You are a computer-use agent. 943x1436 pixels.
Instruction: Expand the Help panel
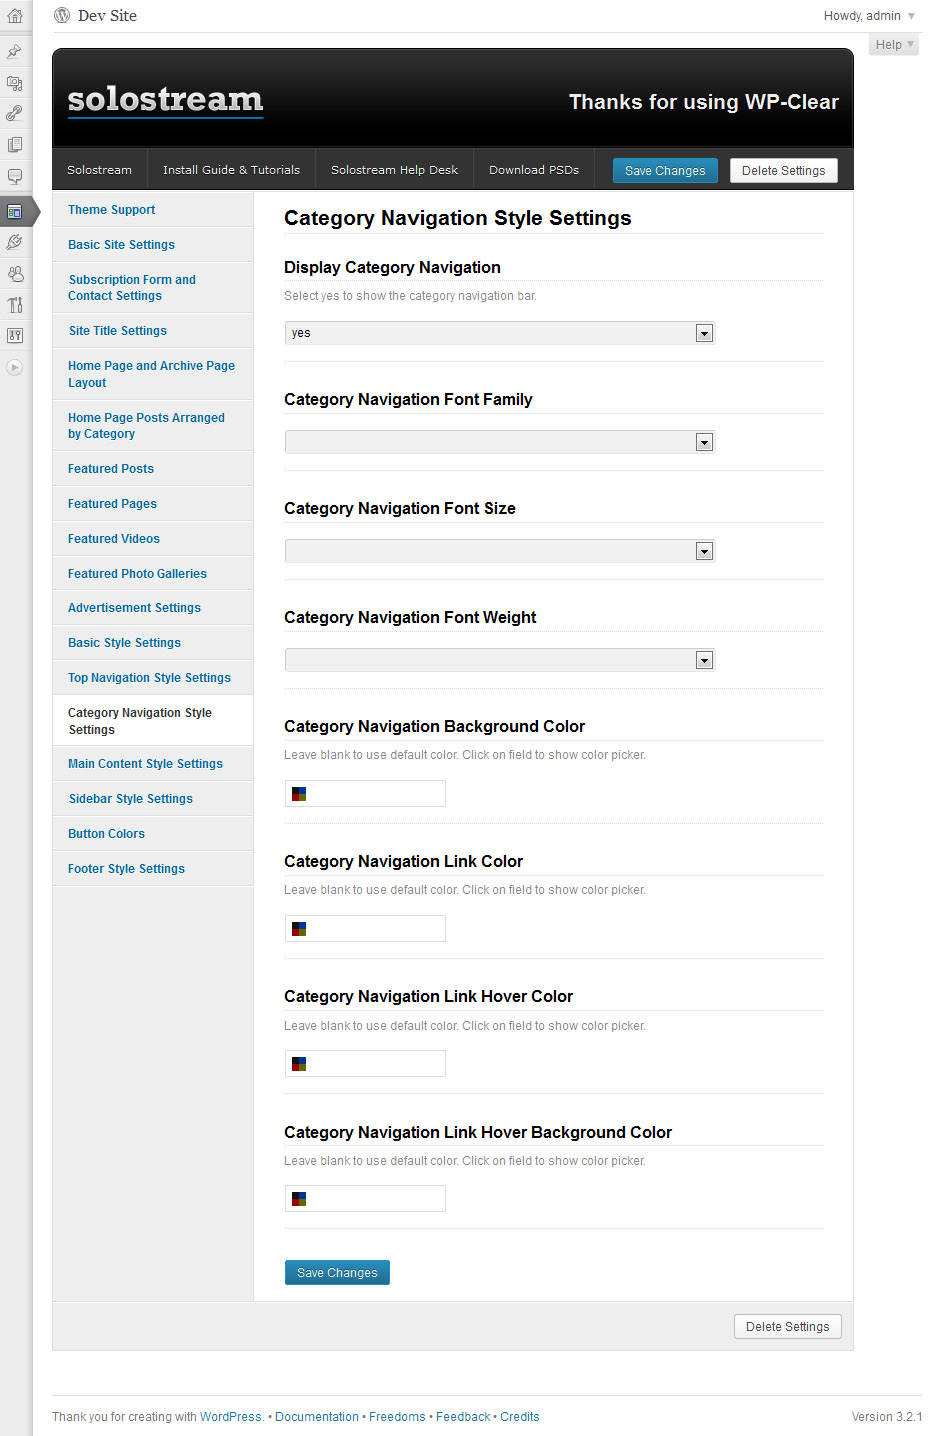tap(894, 45)
